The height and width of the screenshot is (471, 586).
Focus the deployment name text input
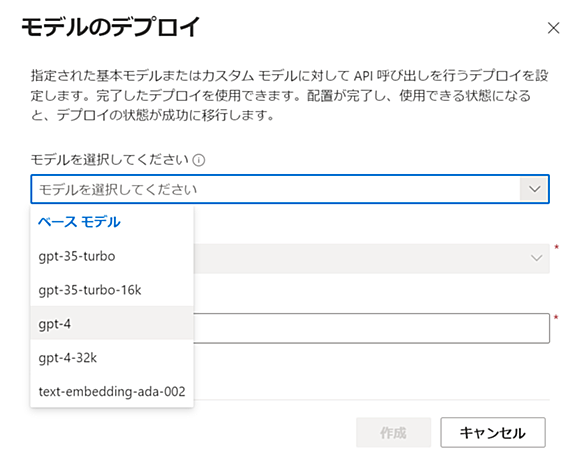[371, 328]
